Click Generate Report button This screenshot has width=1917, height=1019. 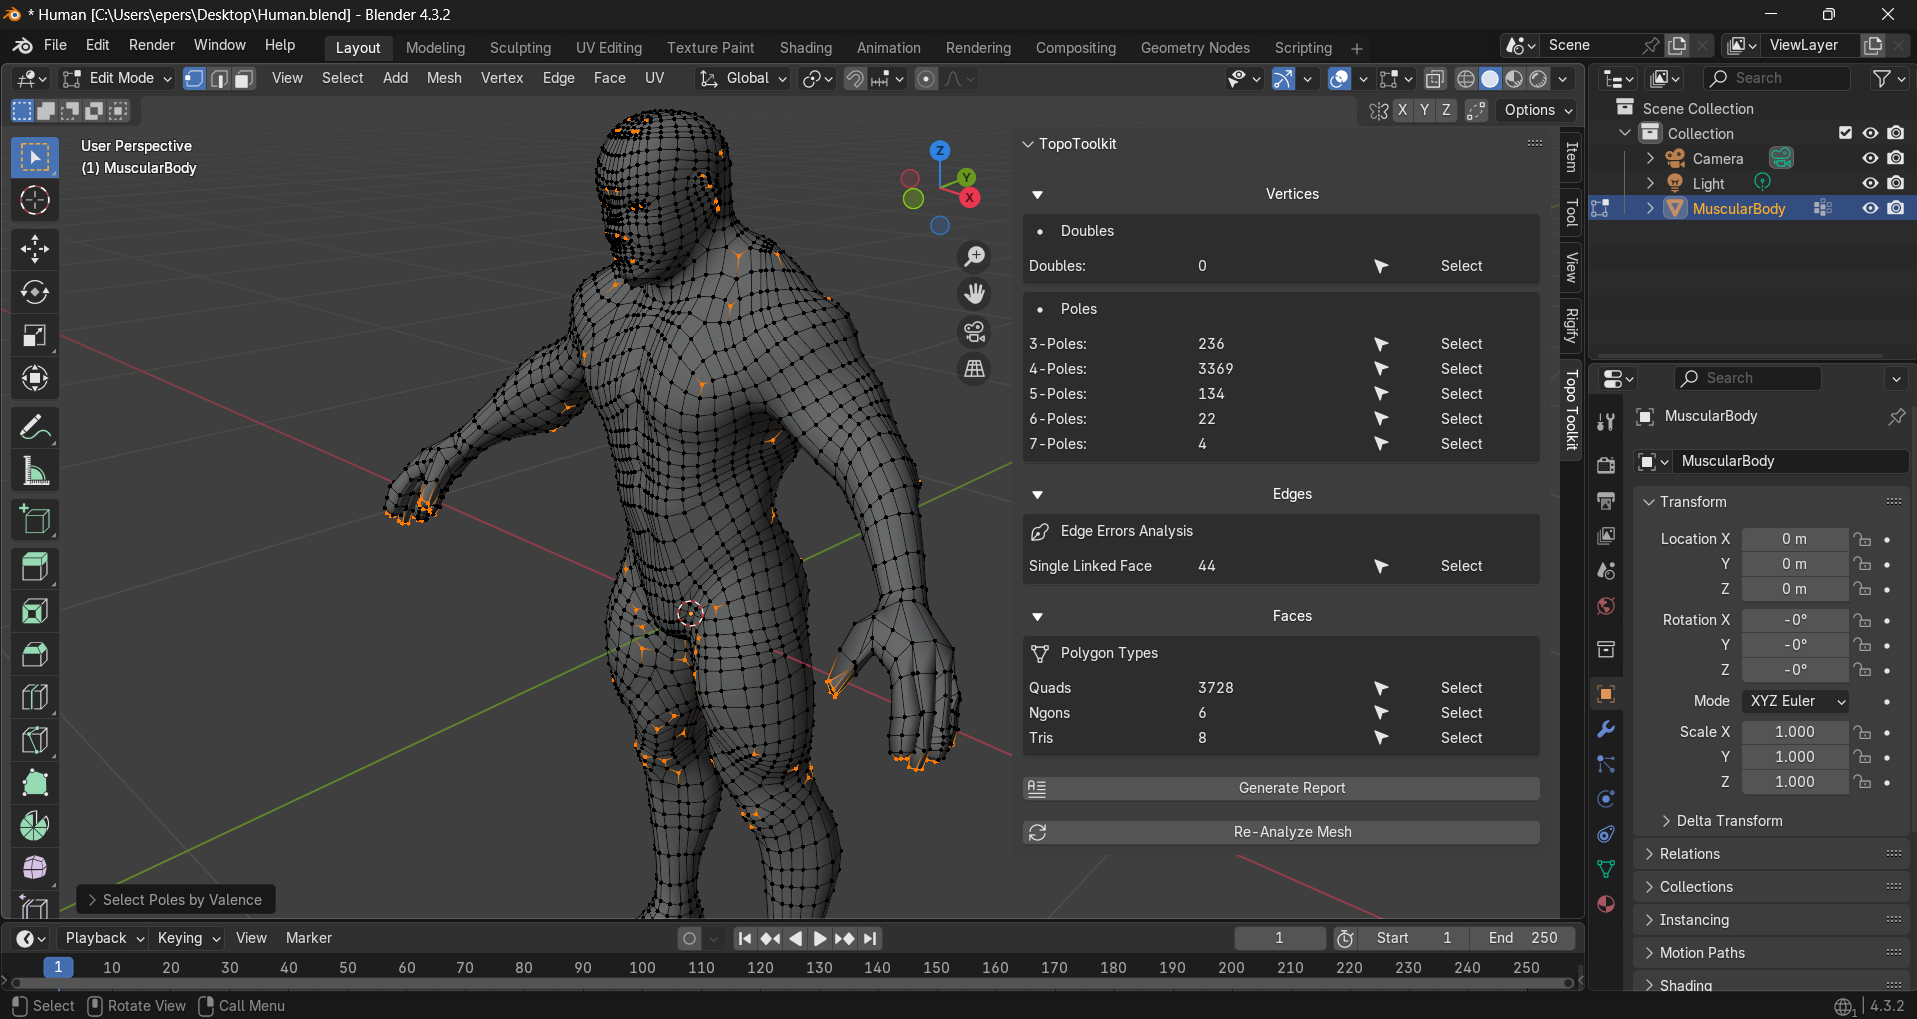point(1281,788)
